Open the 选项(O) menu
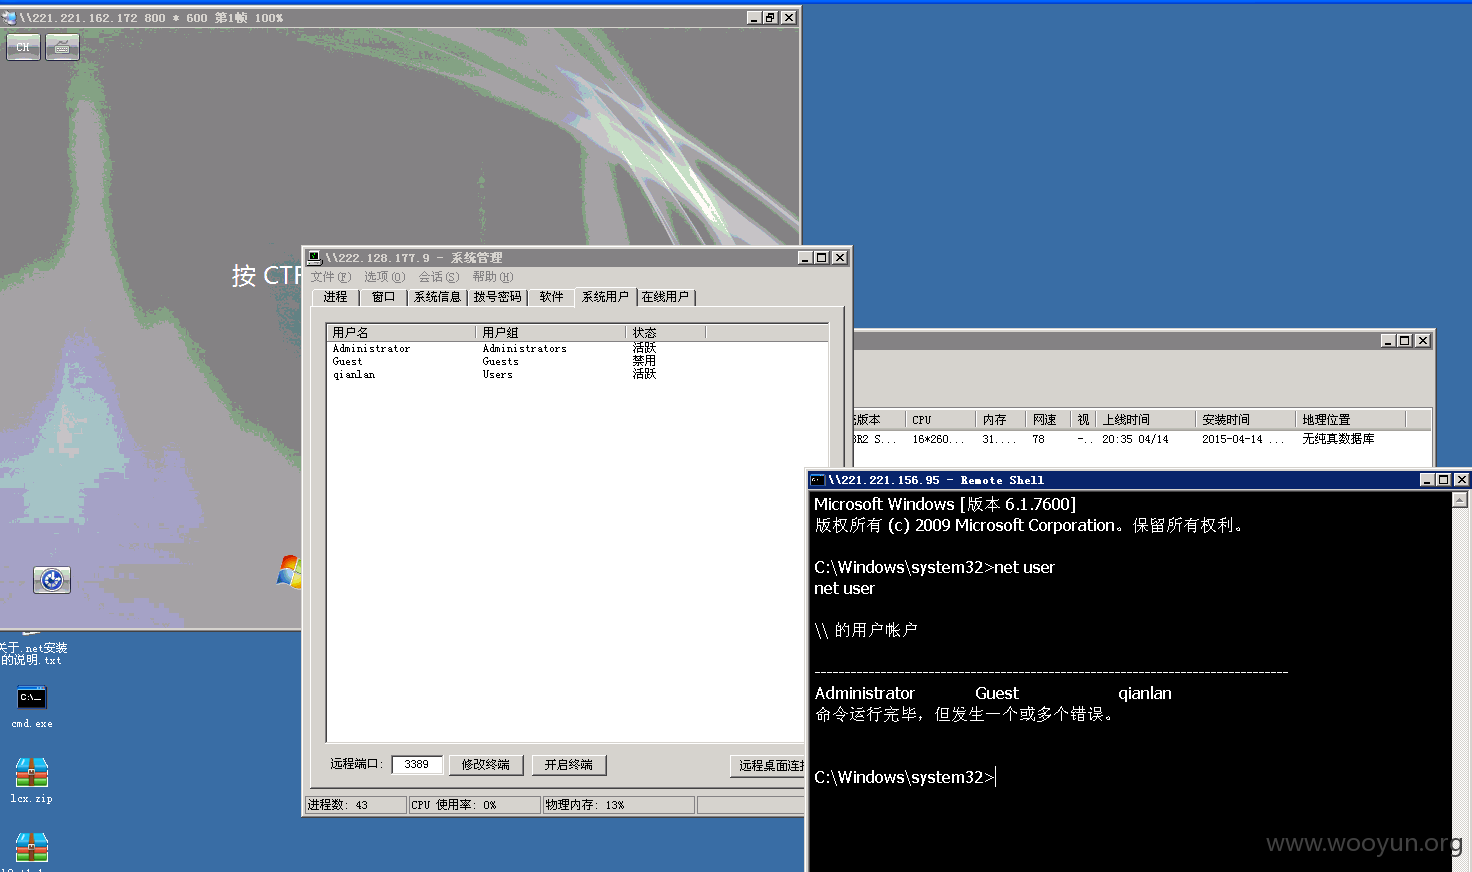The image size is (1472, 872). coord(385,277)
